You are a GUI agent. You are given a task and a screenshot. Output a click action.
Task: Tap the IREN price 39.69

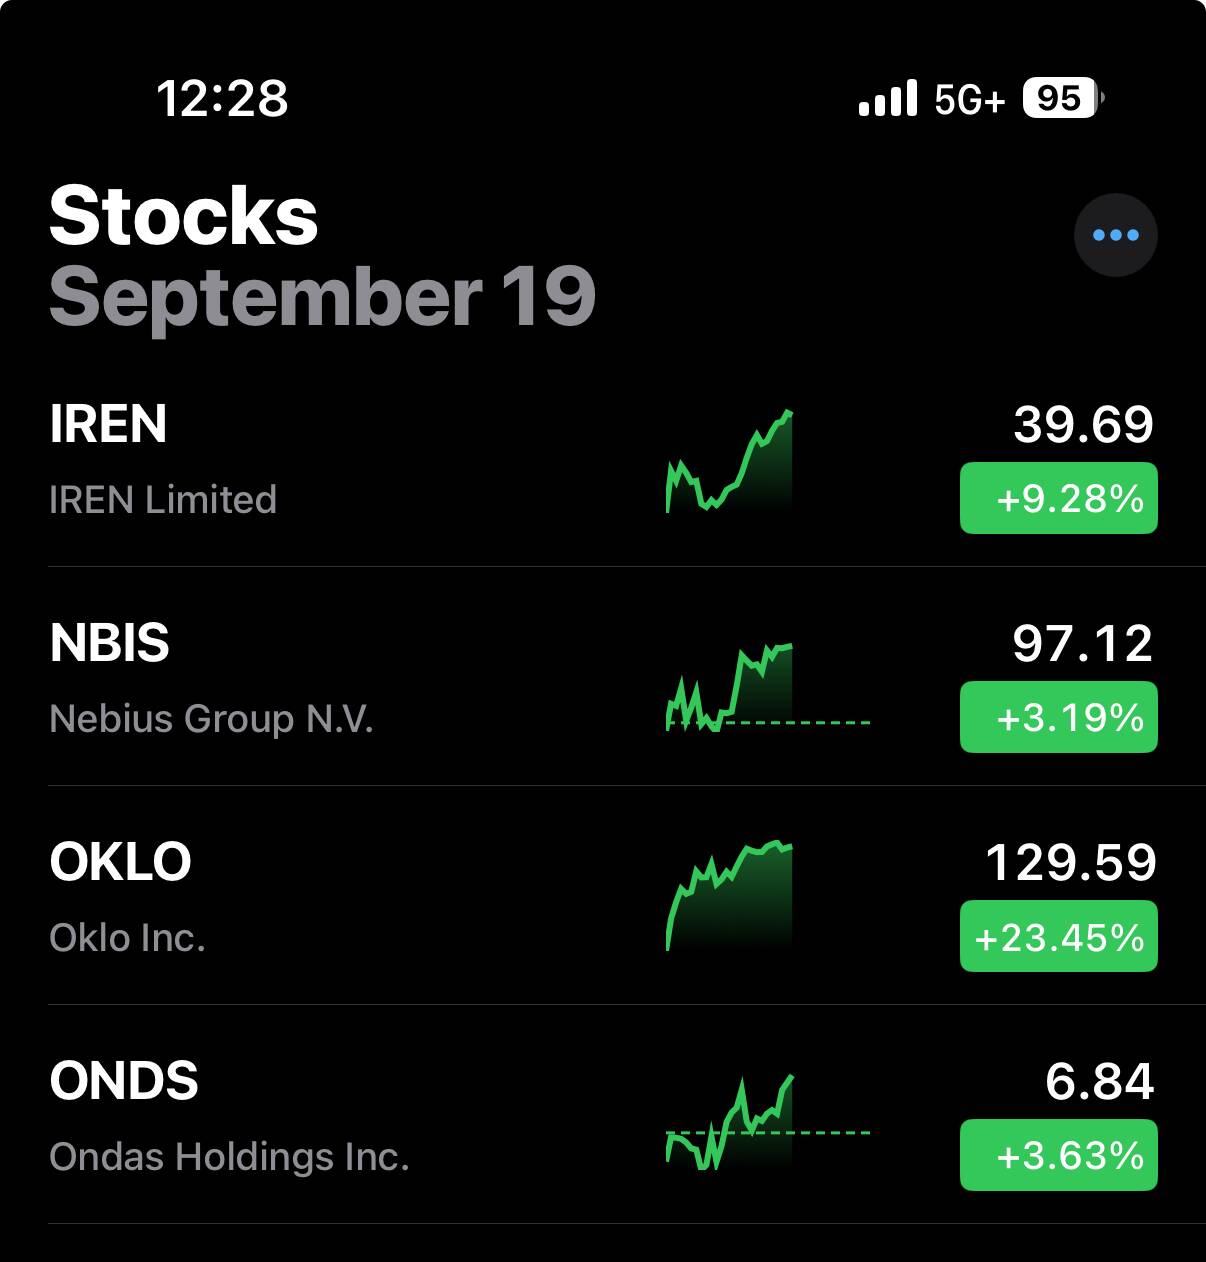pos(1083,424)
